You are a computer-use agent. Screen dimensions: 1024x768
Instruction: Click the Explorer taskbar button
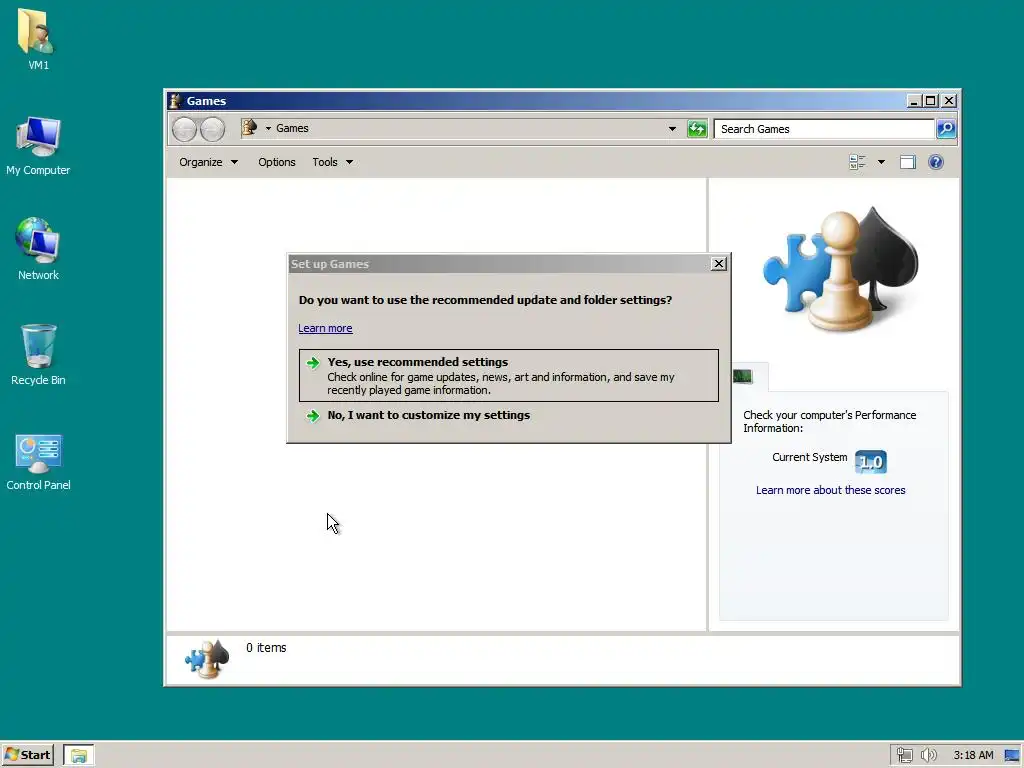(x=79, y=756)
